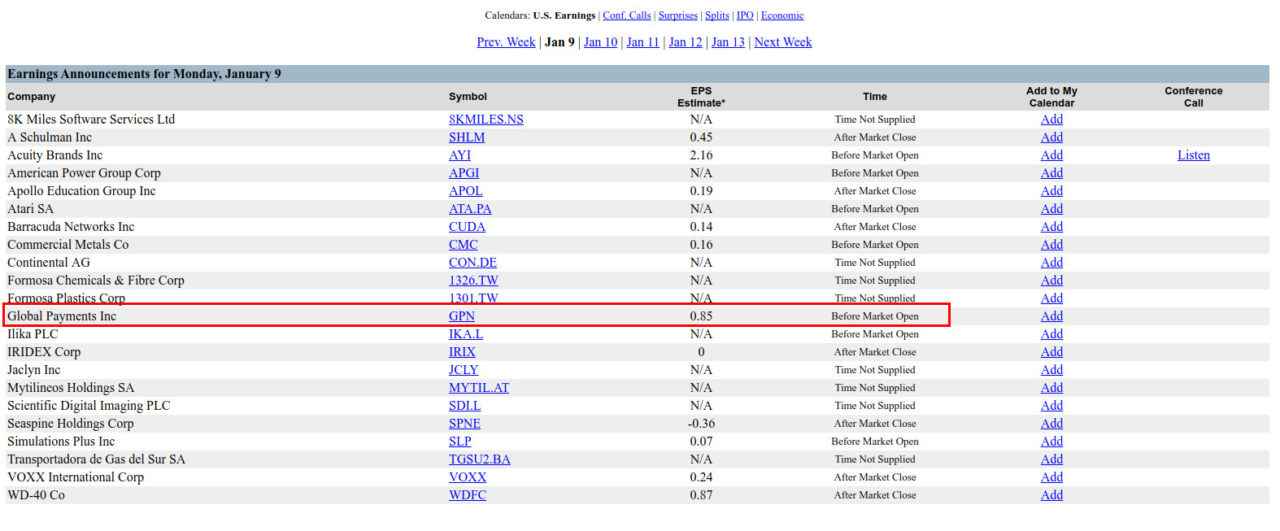Switch to Jan 10 earnings
Screen dimensions: 1280x531
[600, 42]
